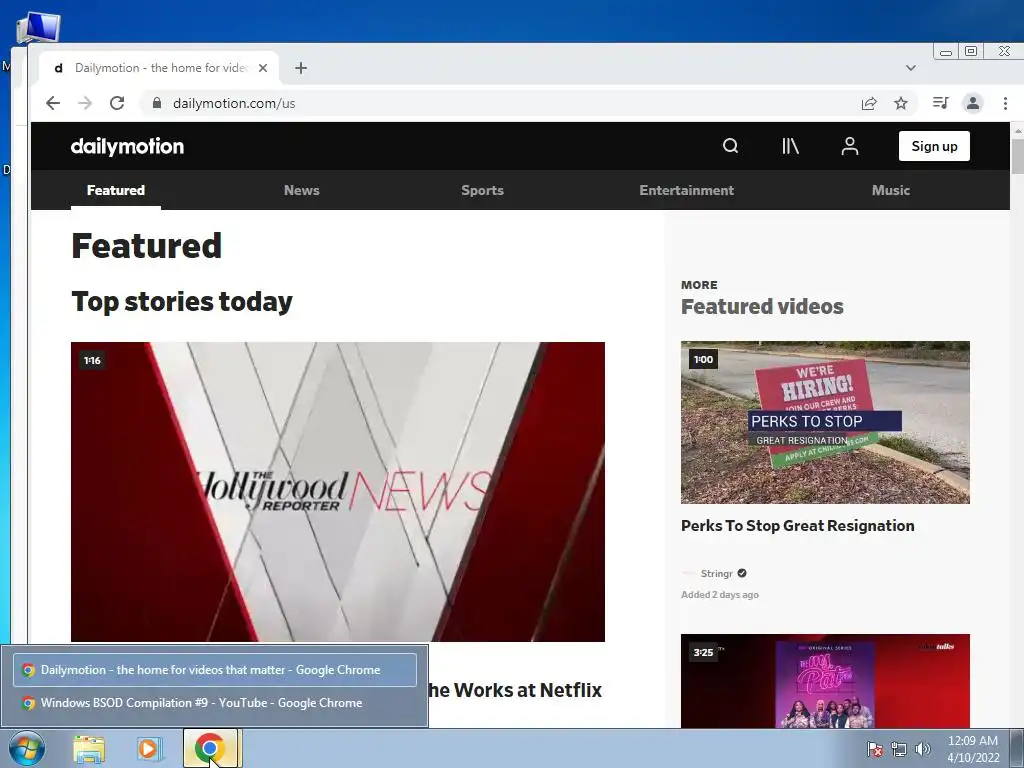The width and height of the screenshot is (1024, 768).
Task: Click the taskbar clock and date
Action: (973, 749)
